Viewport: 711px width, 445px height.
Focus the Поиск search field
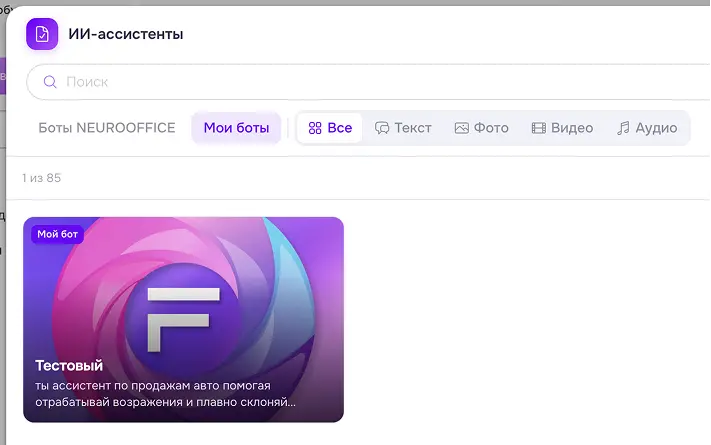[368, 82]
